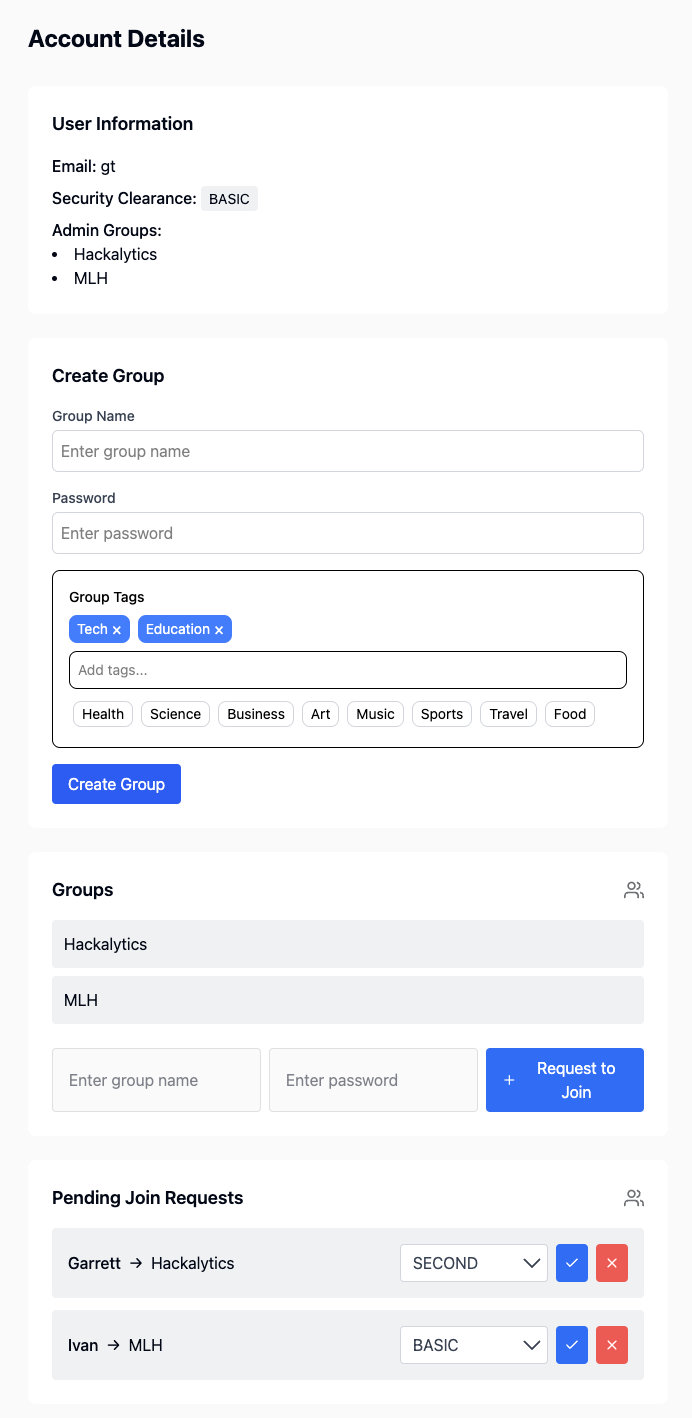Select the Hackalytics group row
692x1418 pixels.
pyautogui.click(x=347, y=944)
